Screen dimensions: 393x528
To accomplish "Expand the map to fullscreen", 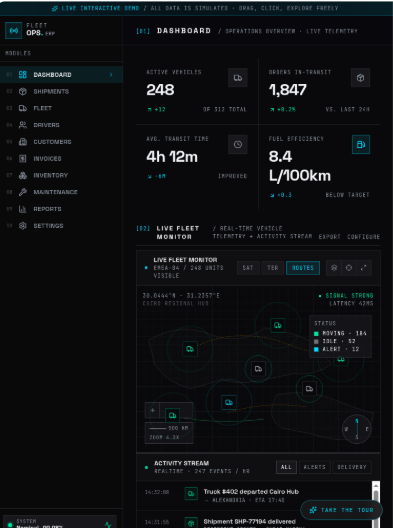I will (364, 268).
